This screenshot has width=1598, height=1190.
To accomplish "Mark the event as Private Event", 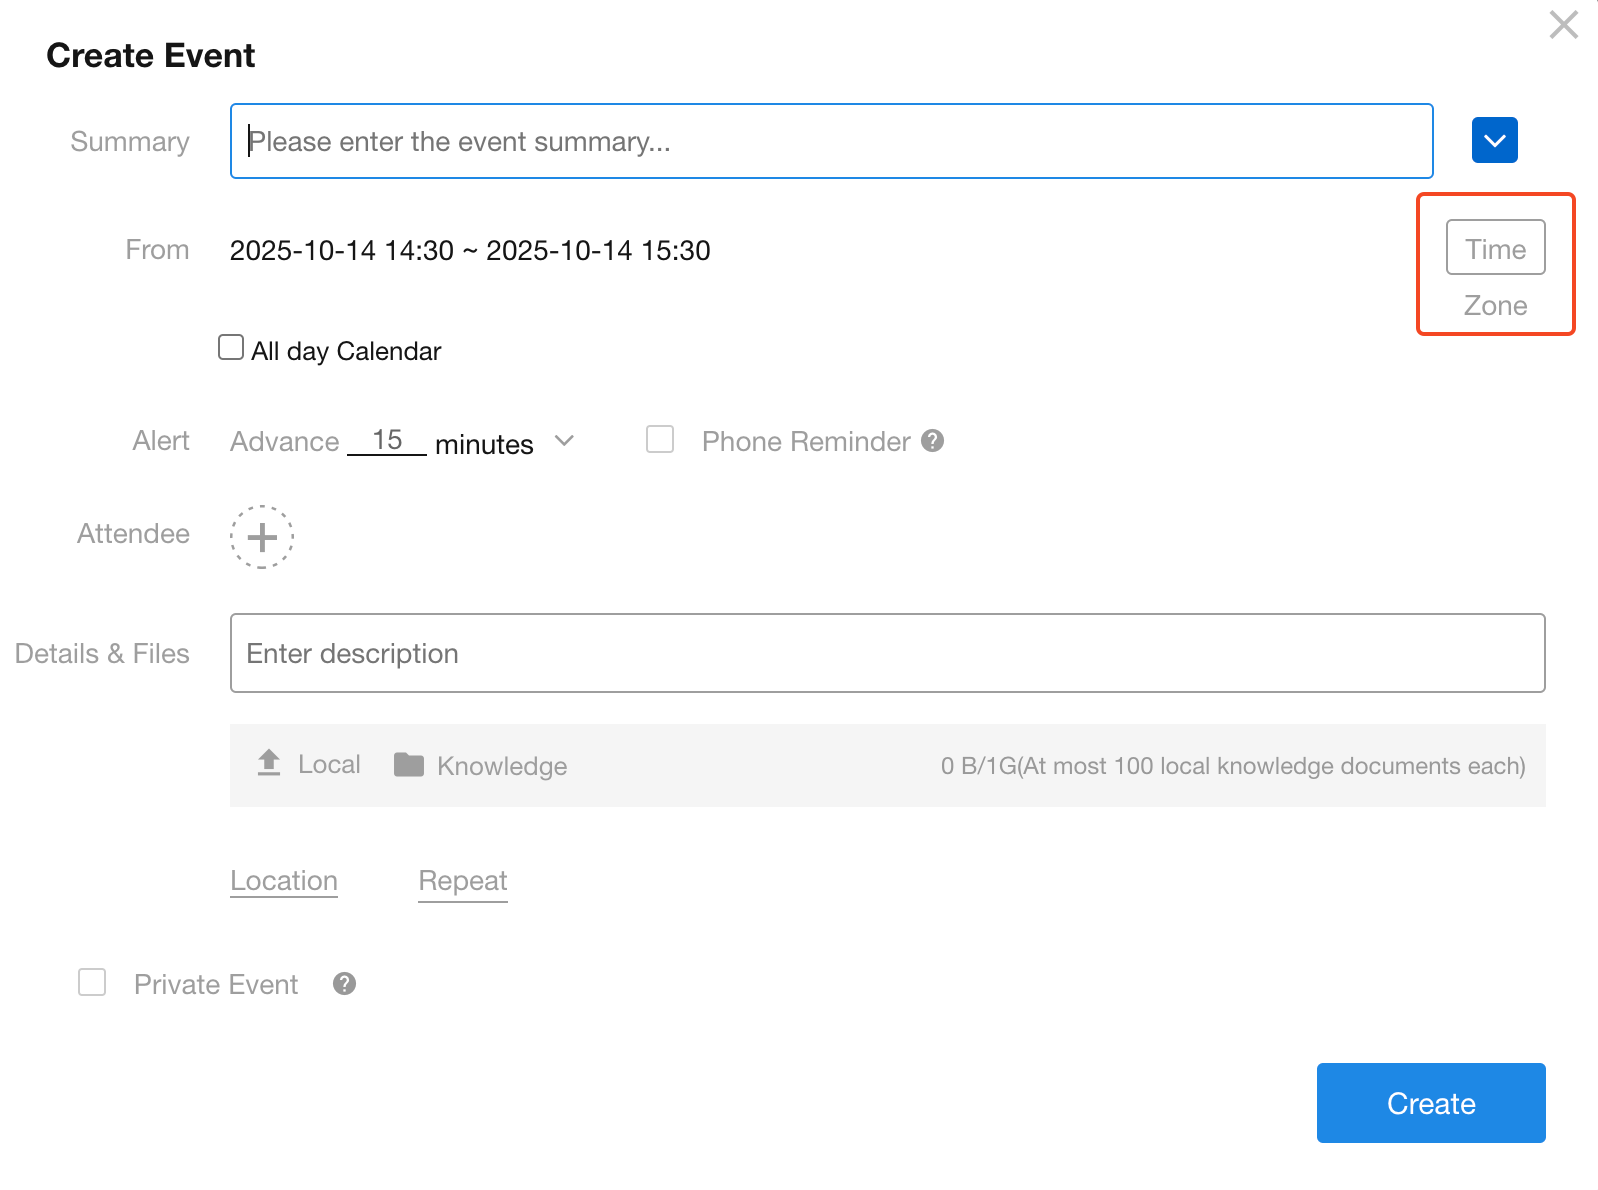I will click(92, 983).
